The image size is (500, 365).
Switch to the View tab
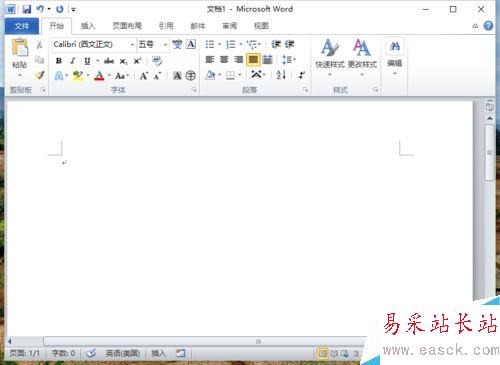261,26
